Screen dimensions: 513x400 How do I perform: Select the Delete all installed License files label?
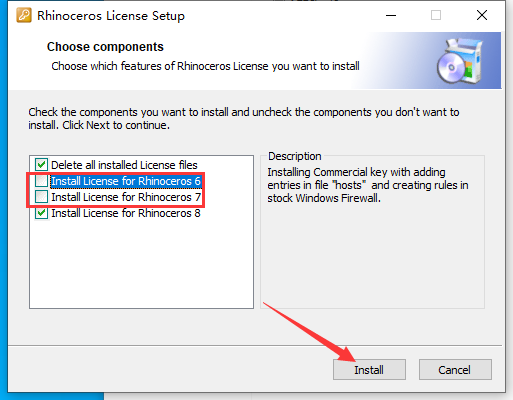(124, 165)
